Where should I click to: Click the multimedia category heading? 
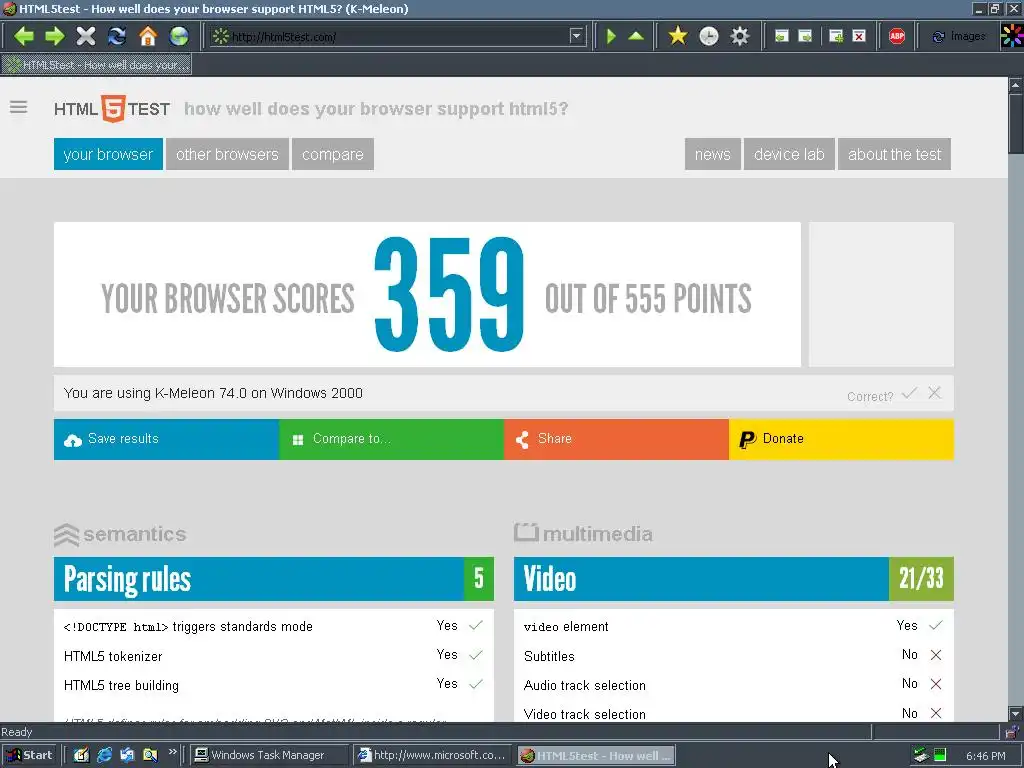coord(583,534)
